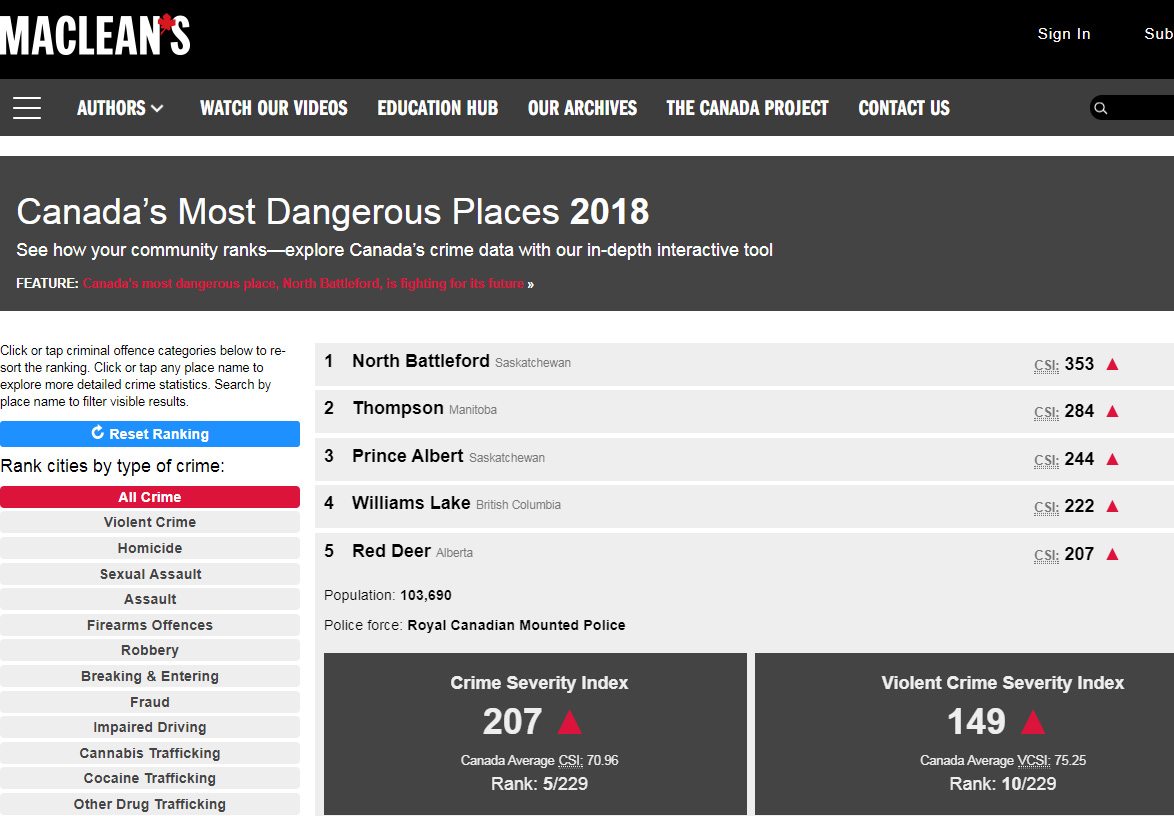This screenshot has width=1174, height=816.
Task: Rank cities by Cannabis Trafficking
Action: point(150,753)
